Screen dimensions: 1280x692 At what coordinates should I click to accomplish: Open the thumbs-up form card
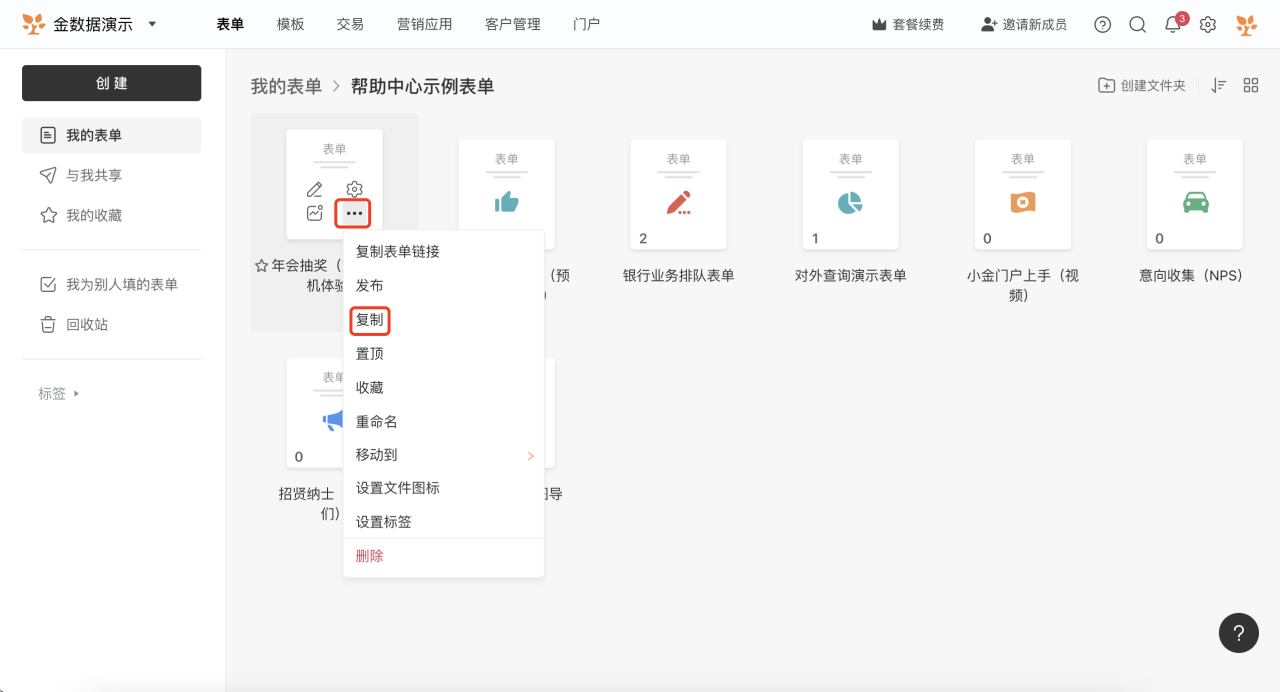[507, 195]
